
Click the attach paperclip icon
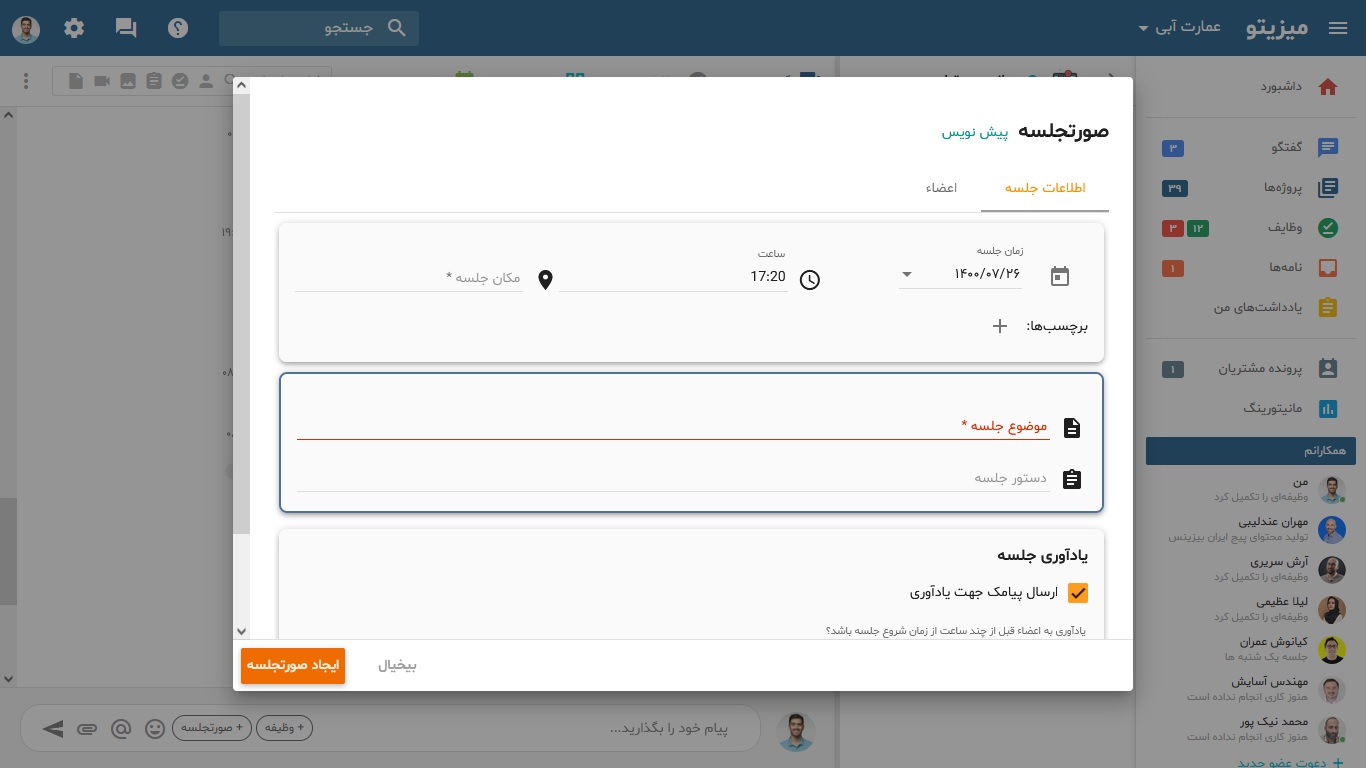tap(88, 729)
